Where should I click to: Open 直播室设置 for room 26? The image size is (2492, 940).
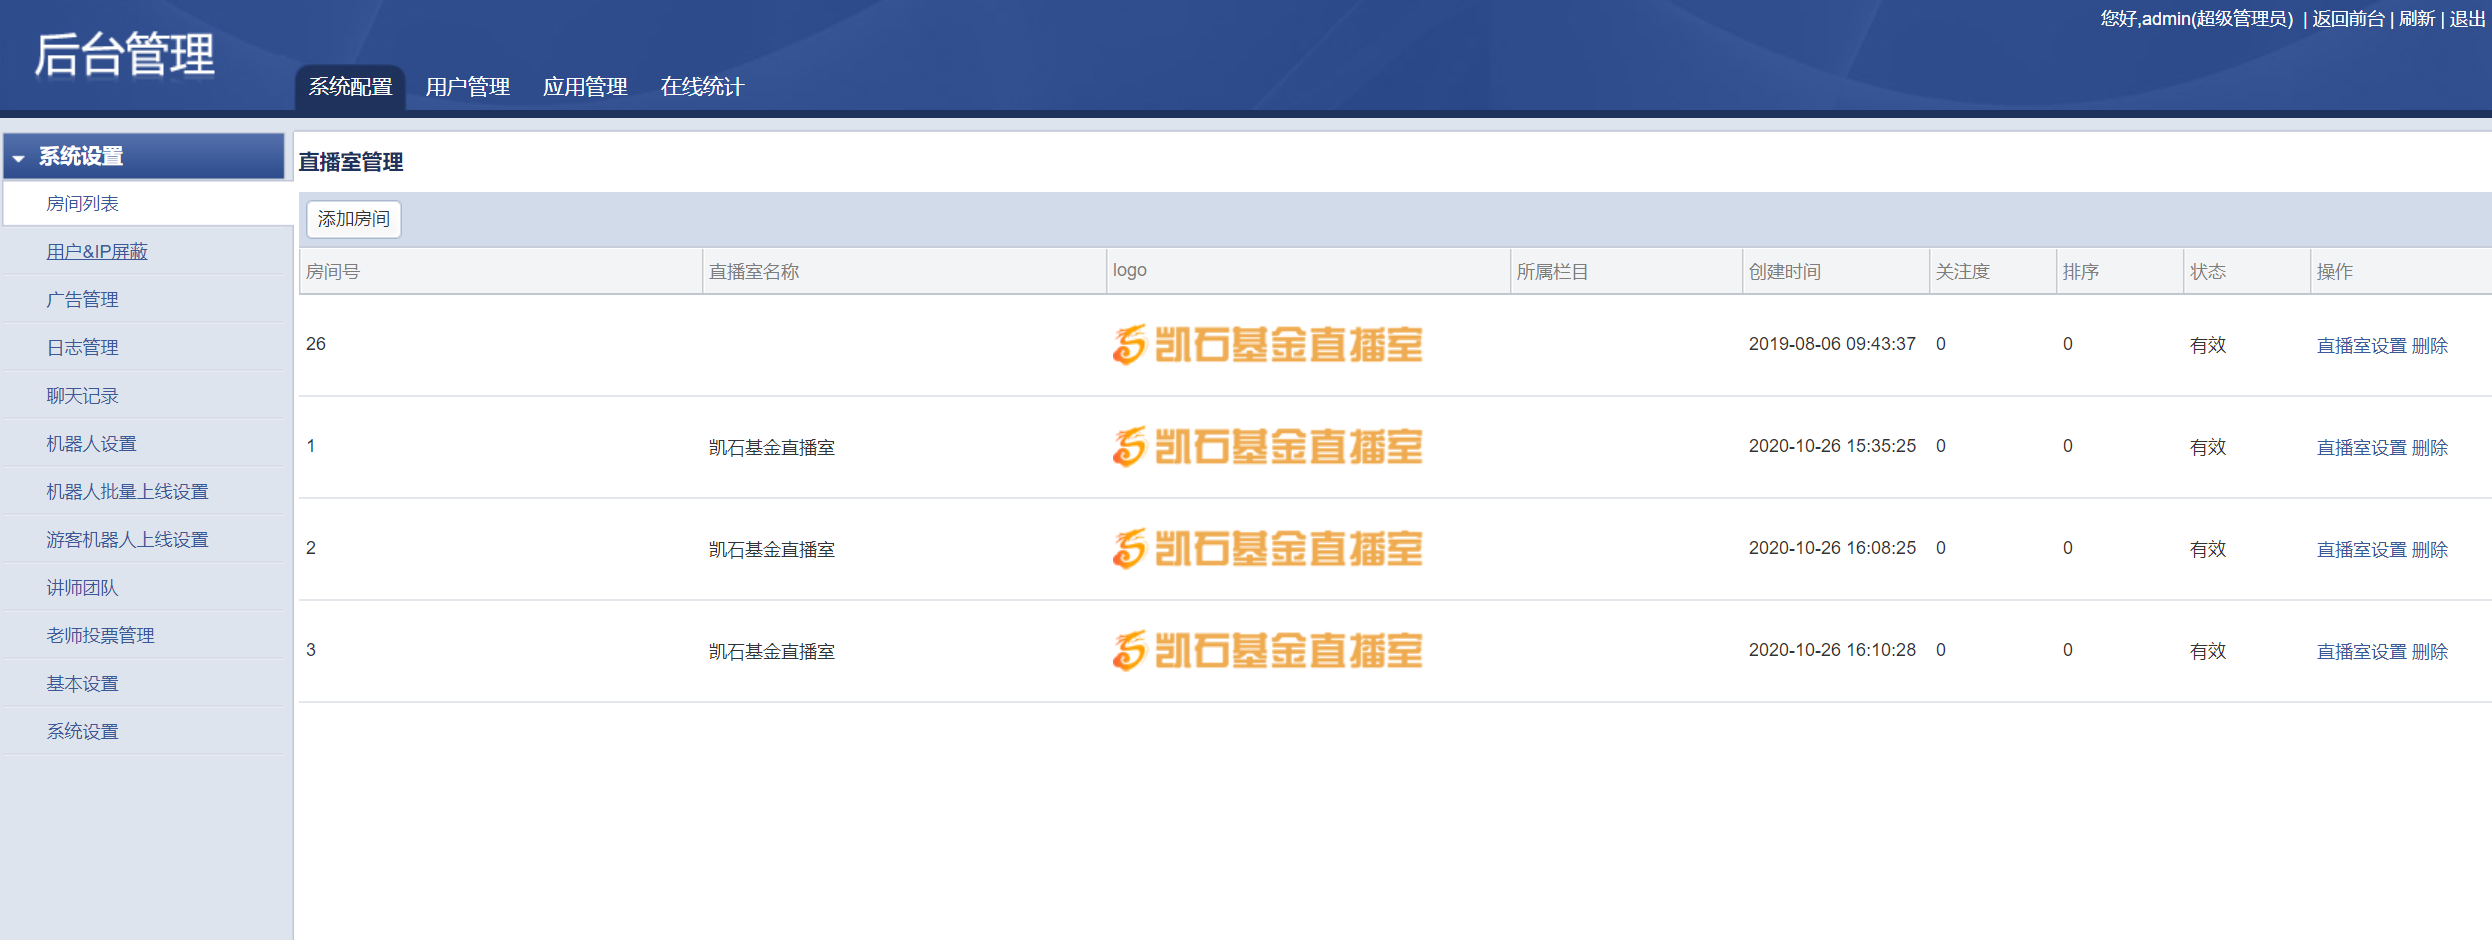2362,345
